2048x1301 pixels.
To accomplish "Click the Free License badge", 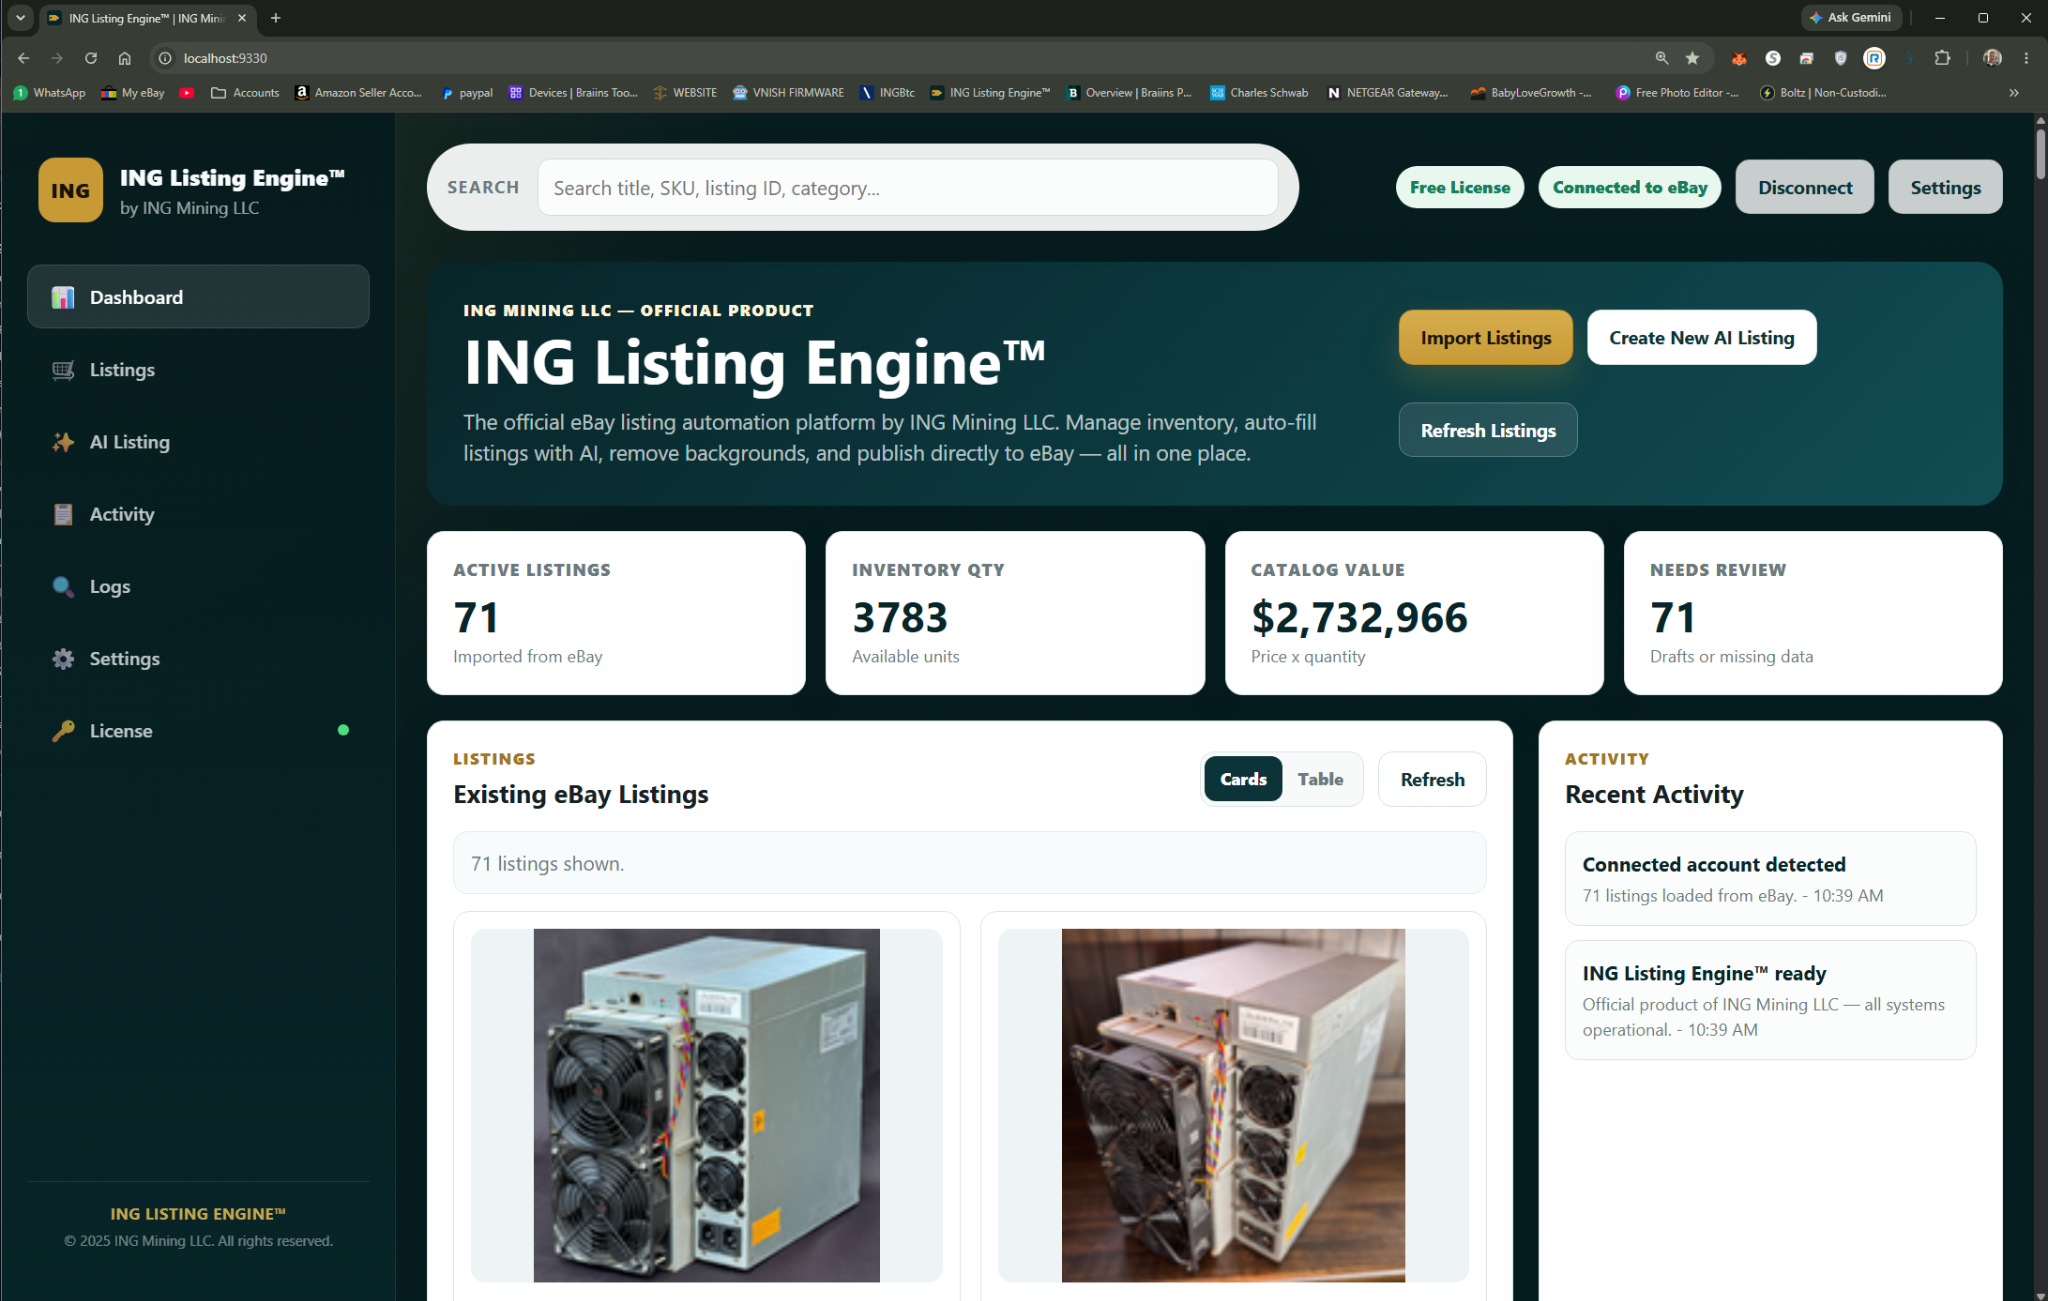I will [1460, 187].
